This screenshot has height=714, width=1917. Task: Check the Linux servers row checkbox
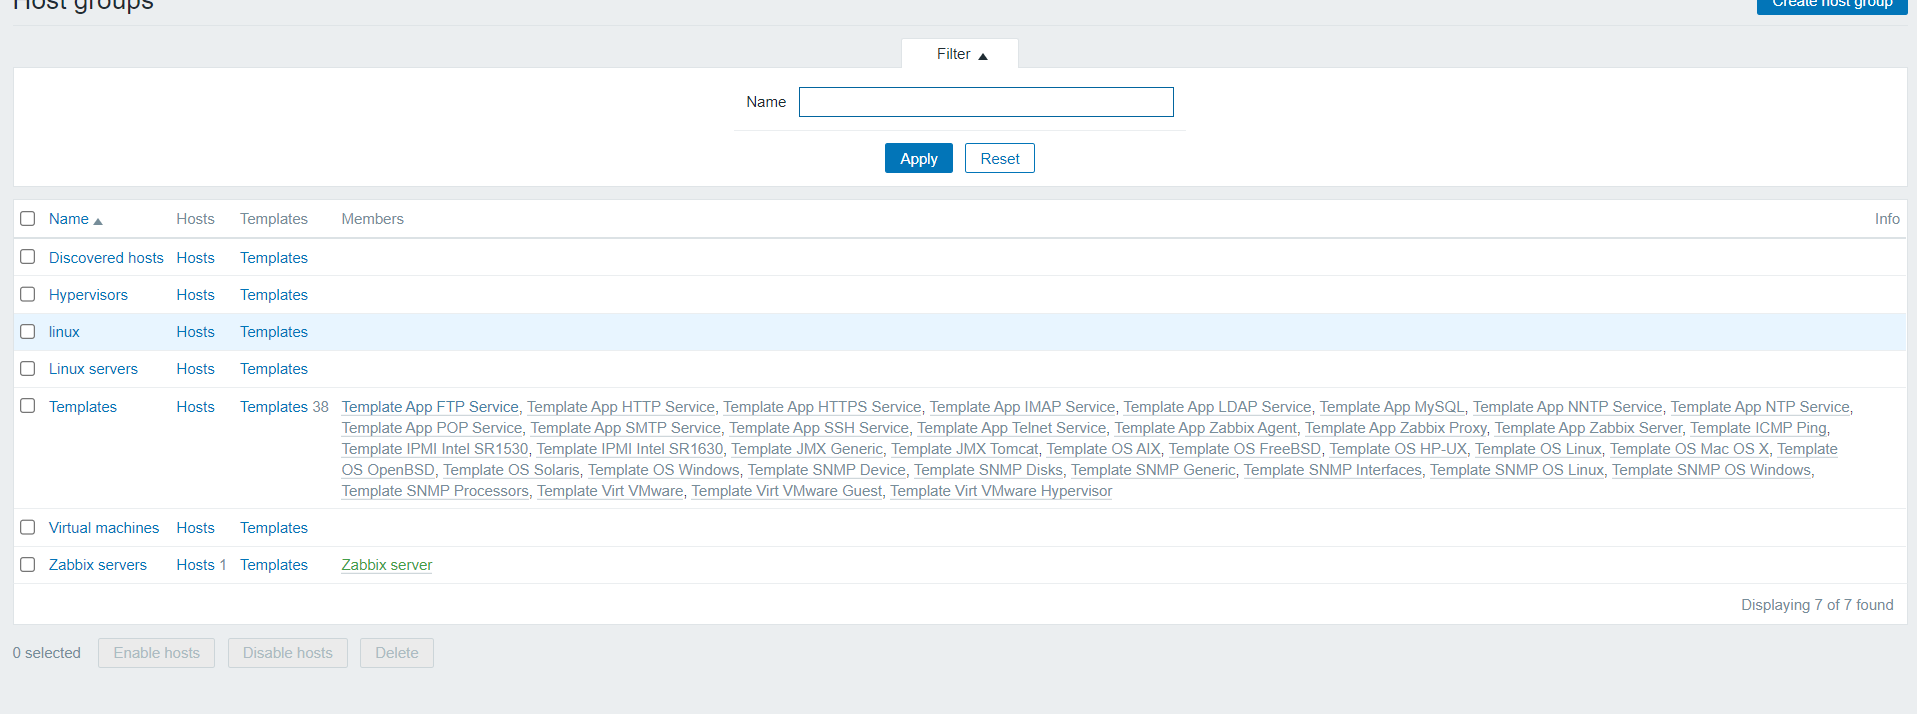coord(28,368)
